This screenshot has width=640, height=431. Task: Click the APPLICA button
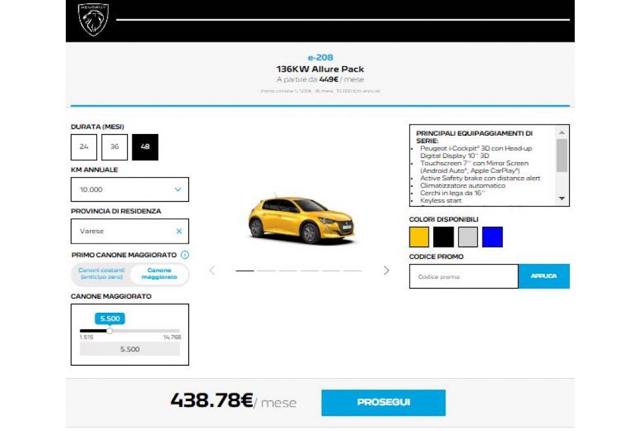[544, 276]
